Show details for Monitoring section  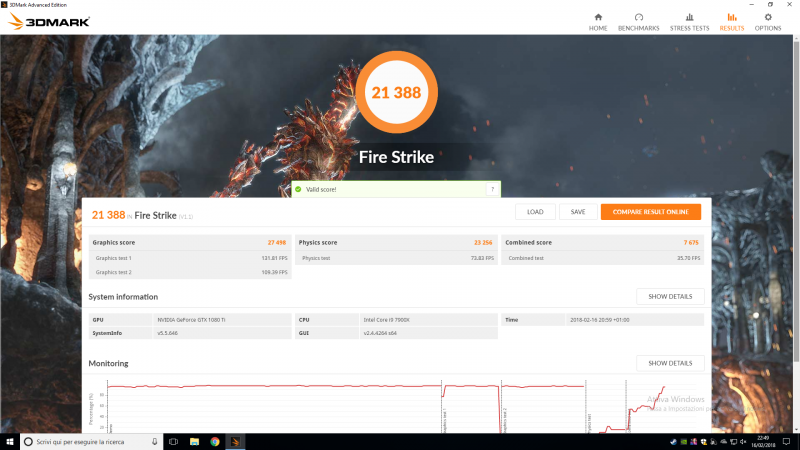point(670,363)
